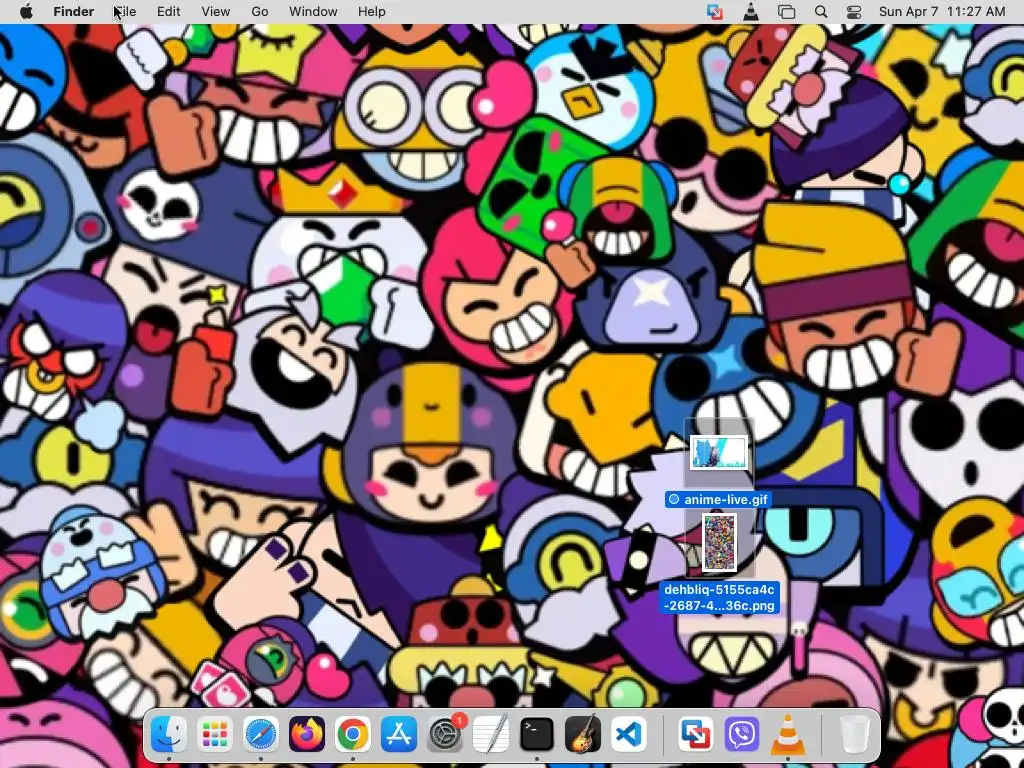
Task: Open the App Store Dock icon
Action: (x=398, y=733)
